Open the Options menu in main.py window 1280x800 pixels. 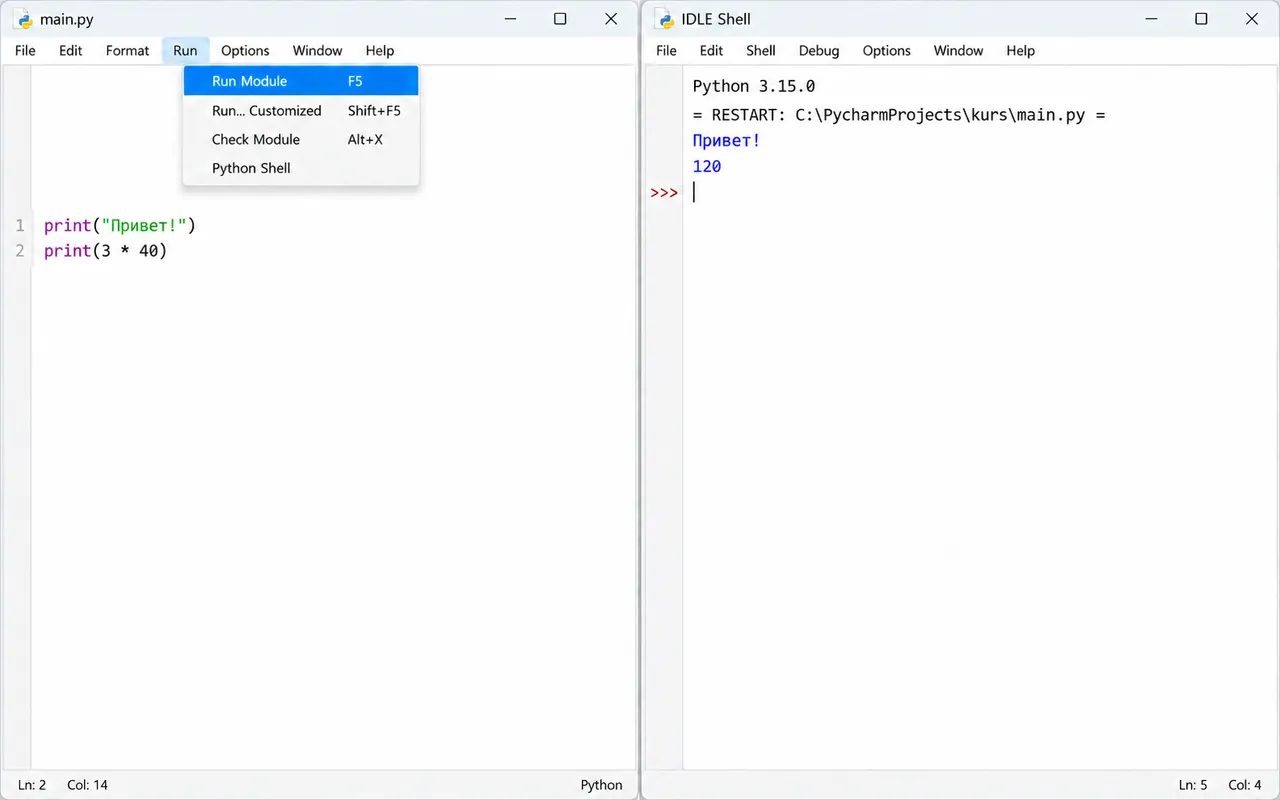click(x=245, y=51)
